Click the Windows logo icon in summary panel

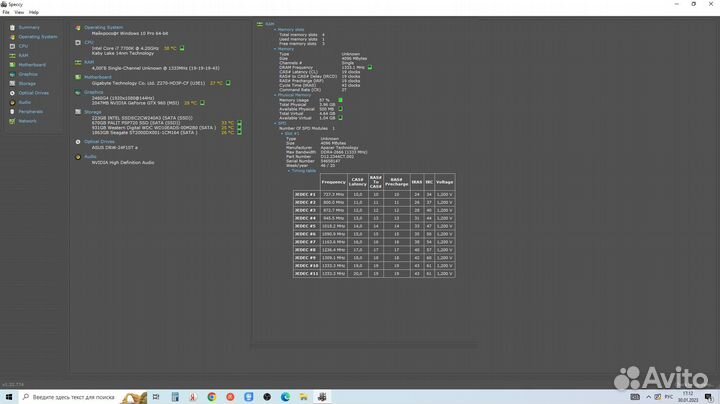pyautogui.click(x=78, y=28)
